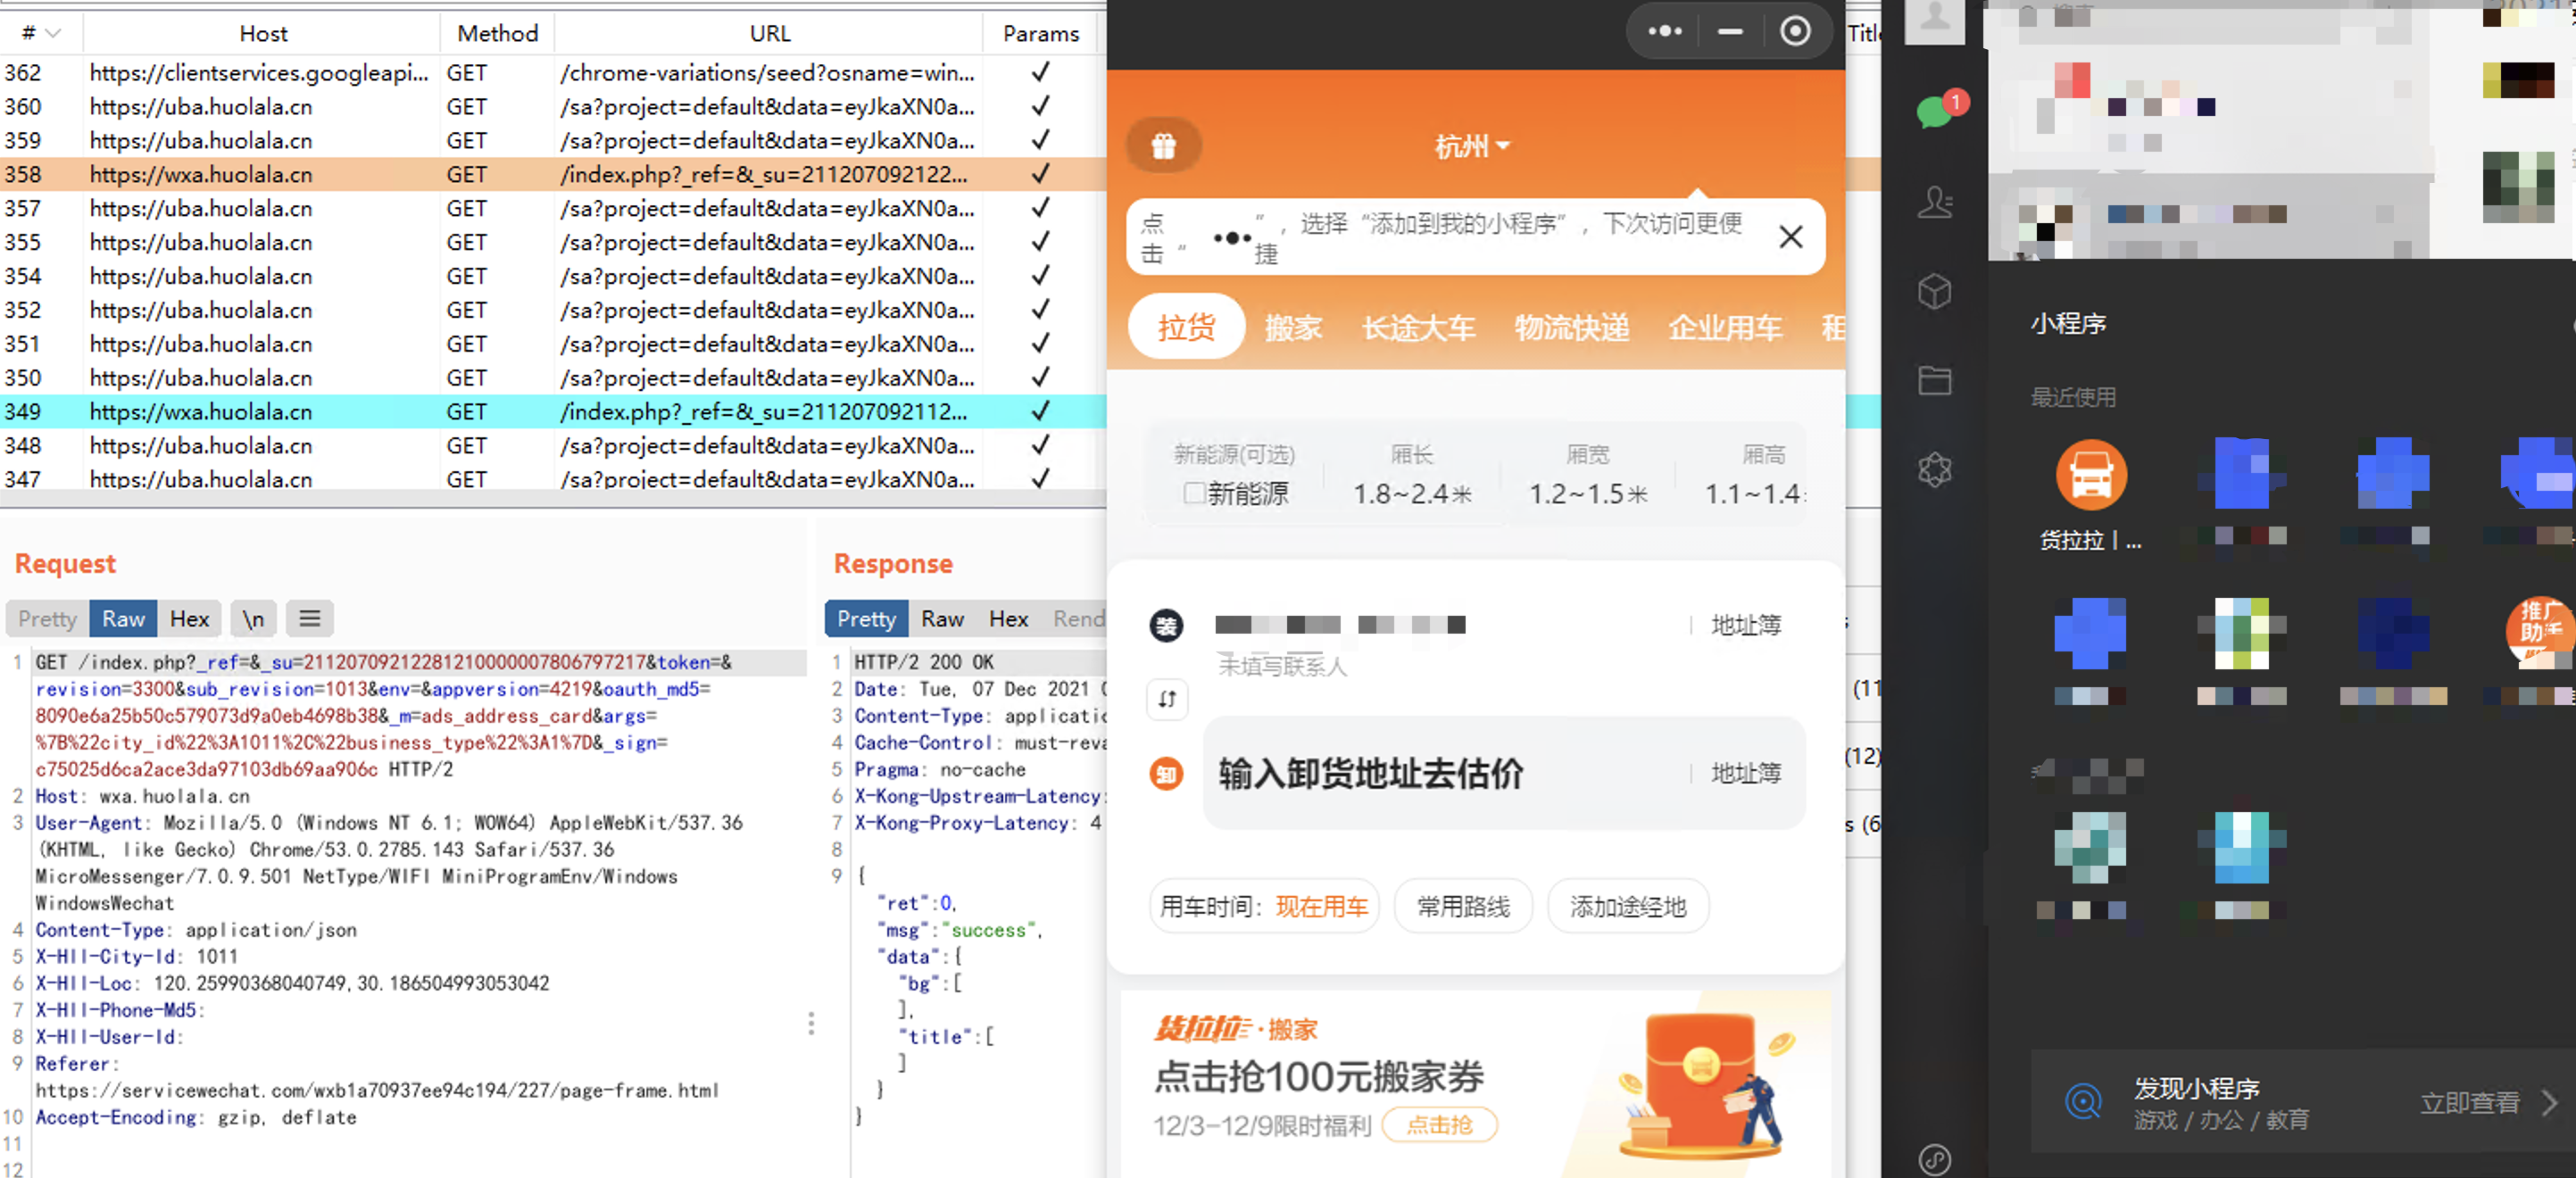Click the Params column header
Image resolution: width=2576 pixels, height=1178 pixels.
click(1040, 33)
